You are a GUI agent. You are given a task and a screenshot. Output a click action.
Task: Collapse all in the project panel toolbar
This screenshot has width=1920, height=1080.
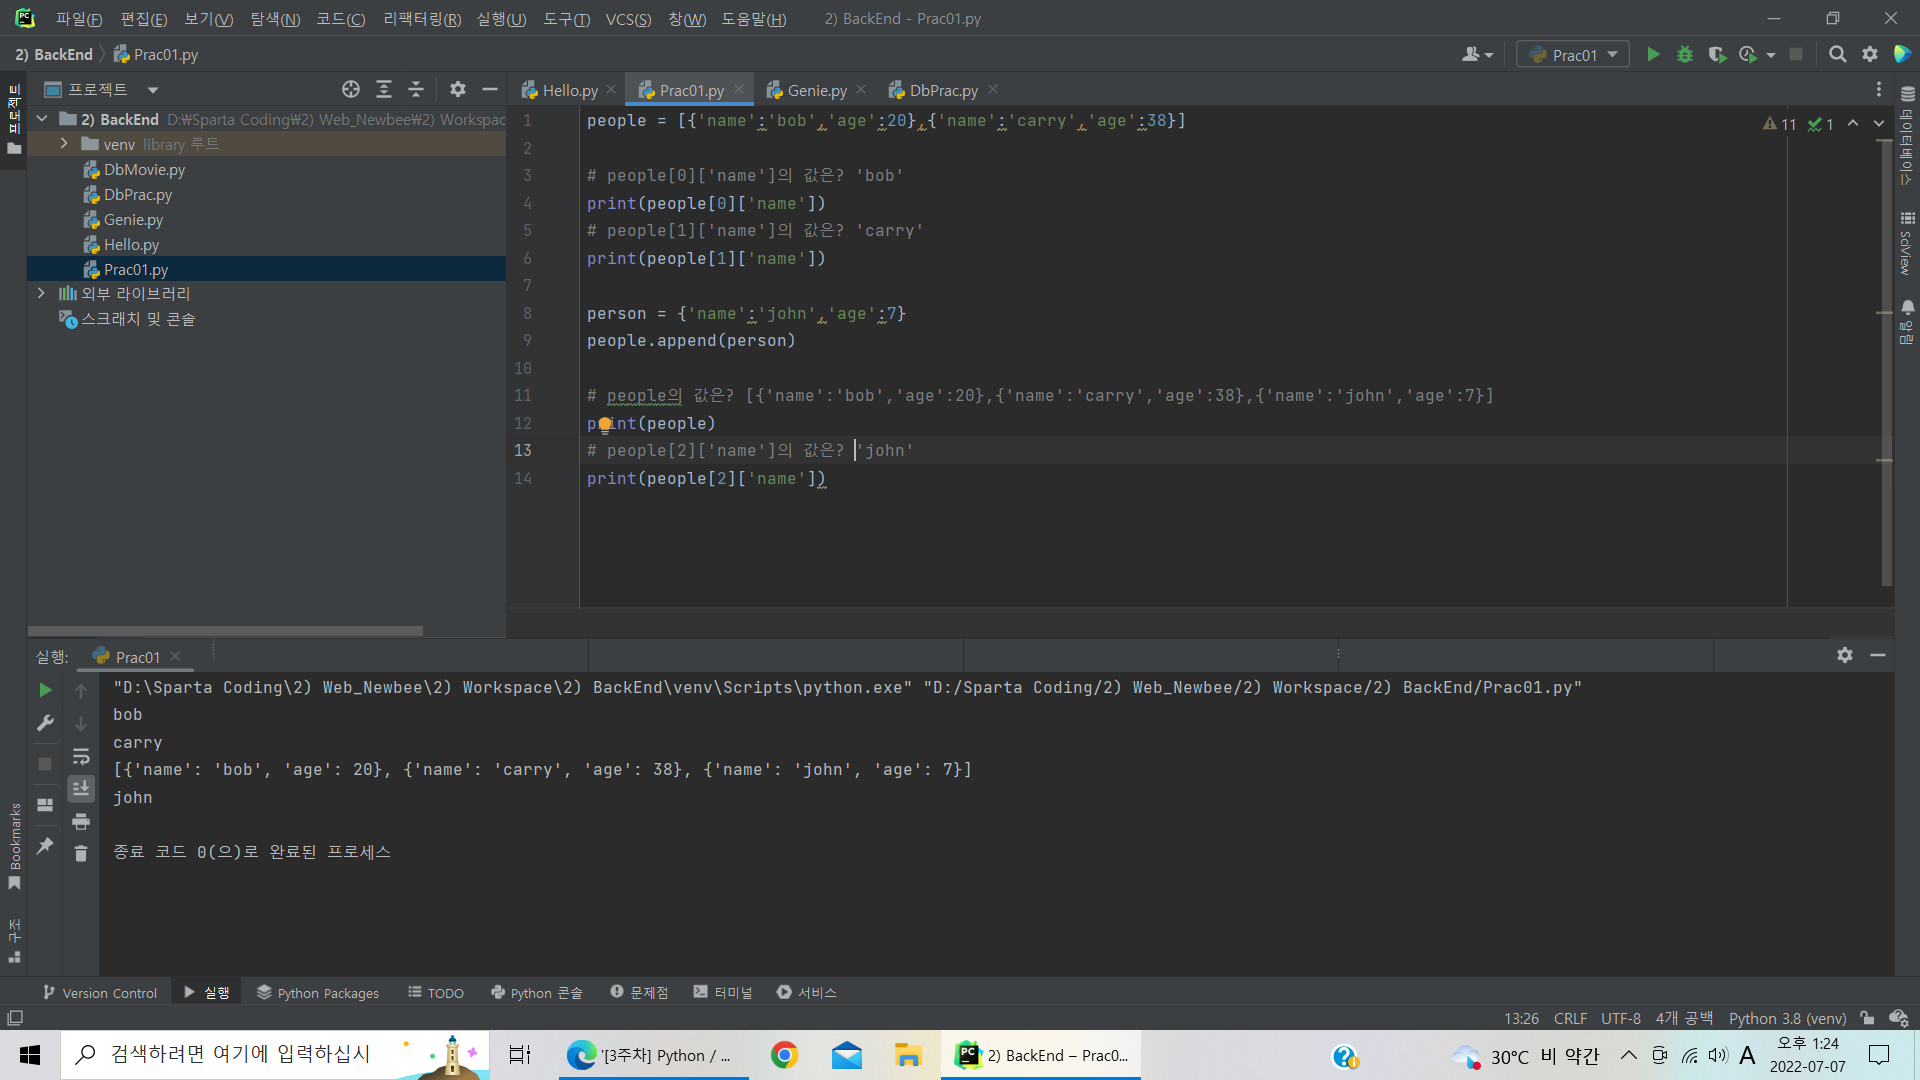pyautogui.click(x=416, y=90)
